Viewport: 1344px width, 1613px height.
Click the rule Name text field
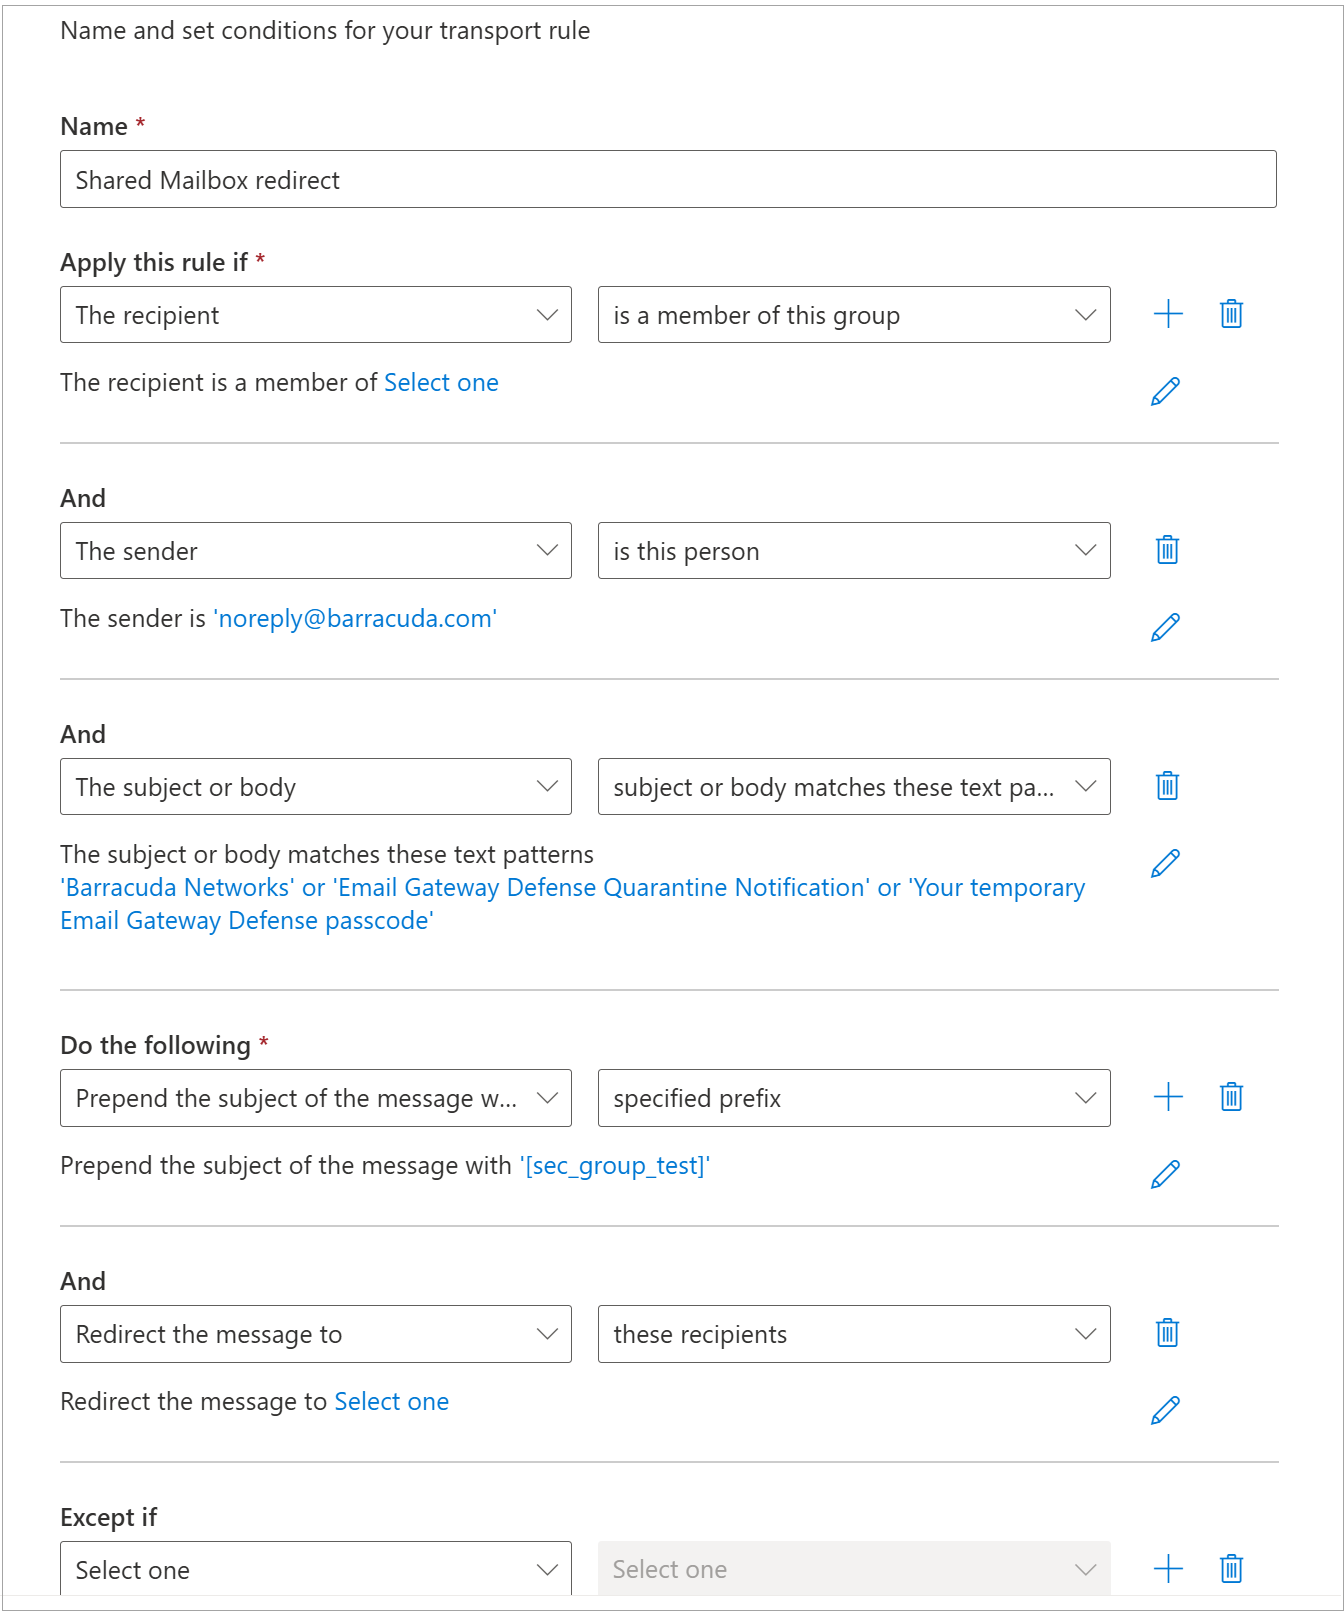click(667, 180)
